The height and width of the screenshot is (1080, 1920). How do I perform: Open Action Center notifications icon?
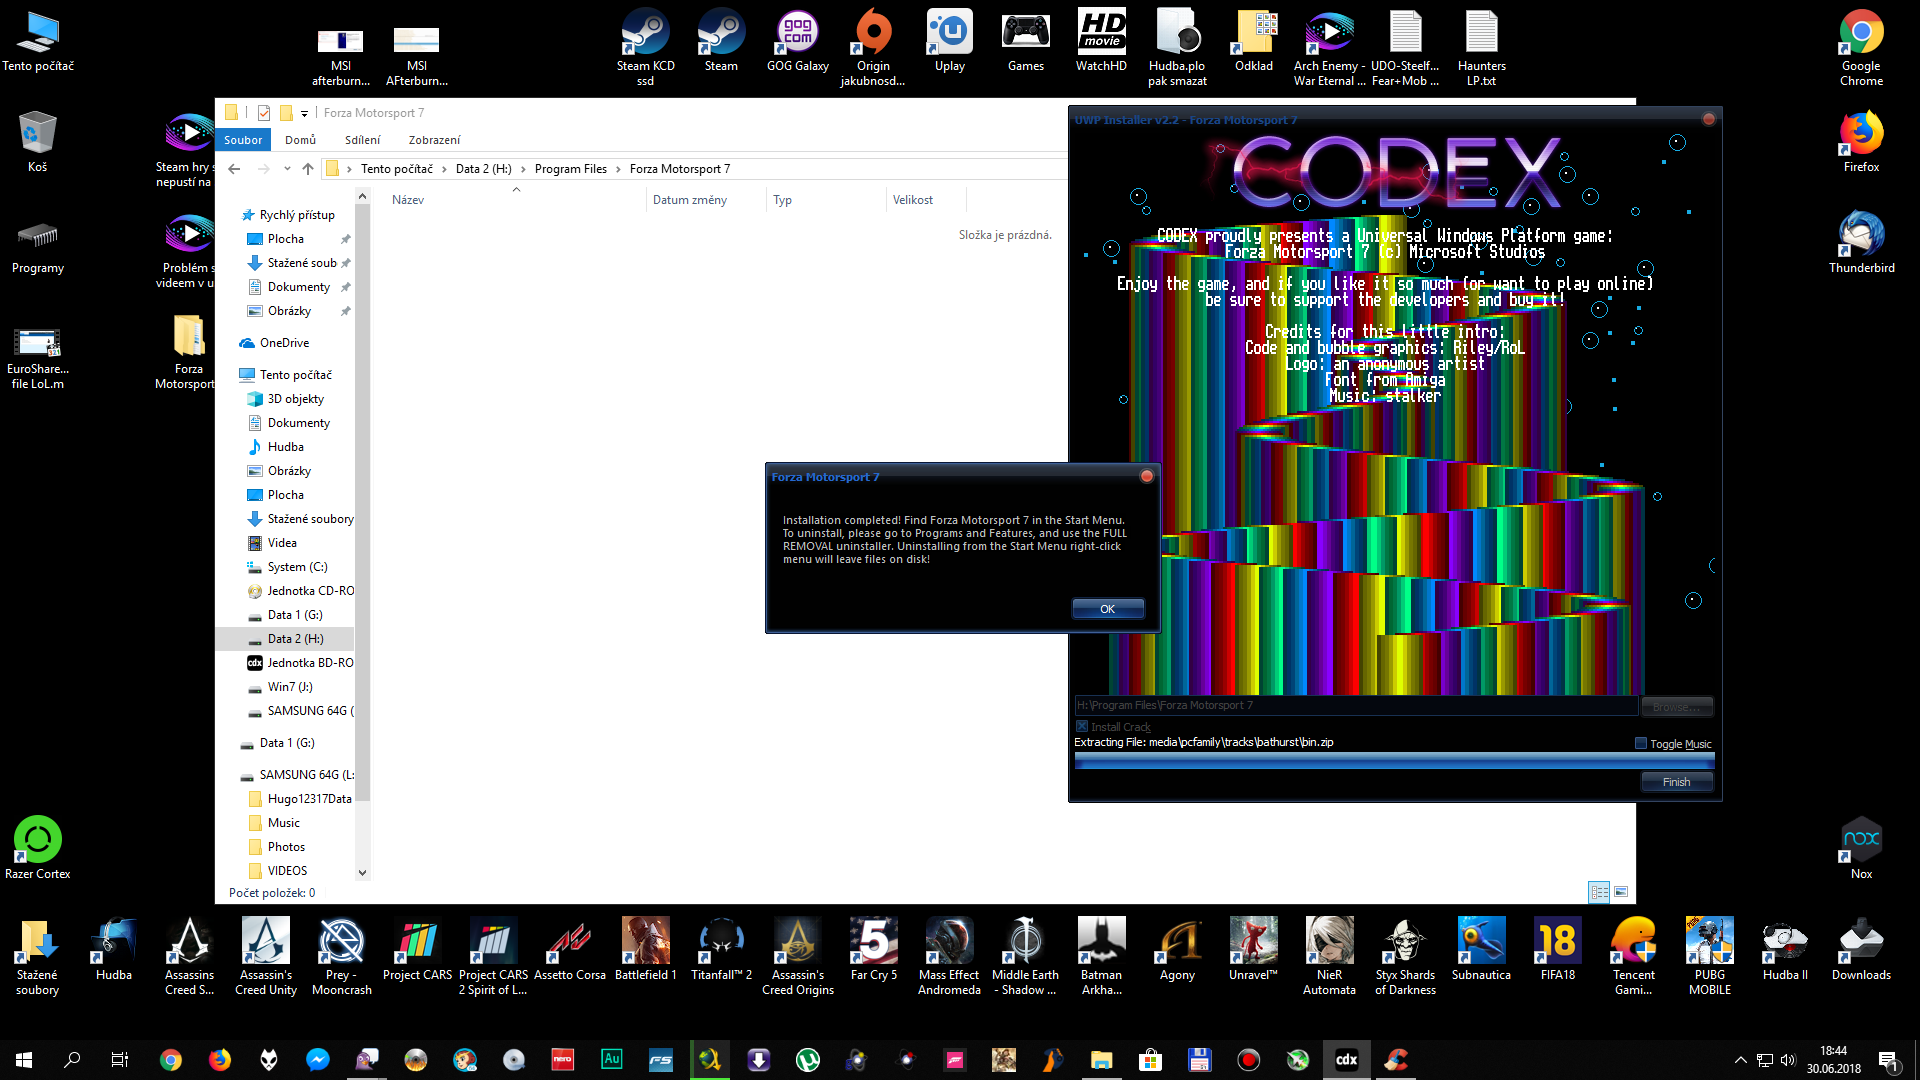[x=1888, y=1060]
